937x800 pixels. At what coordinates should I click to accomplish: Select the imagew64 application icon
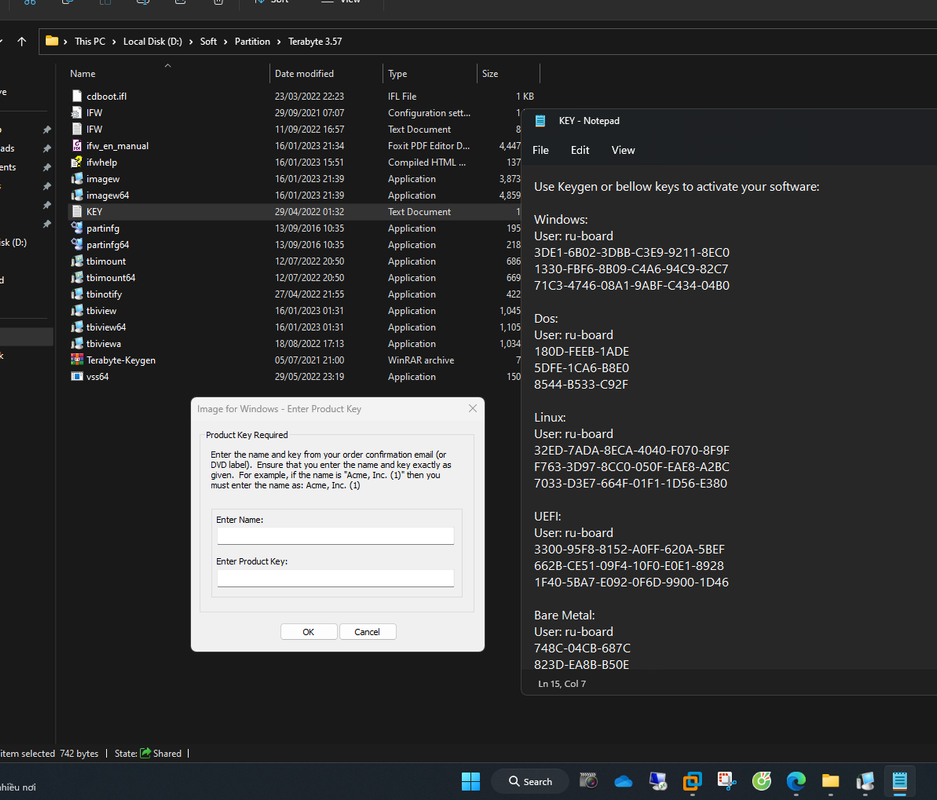coord(76,195)
